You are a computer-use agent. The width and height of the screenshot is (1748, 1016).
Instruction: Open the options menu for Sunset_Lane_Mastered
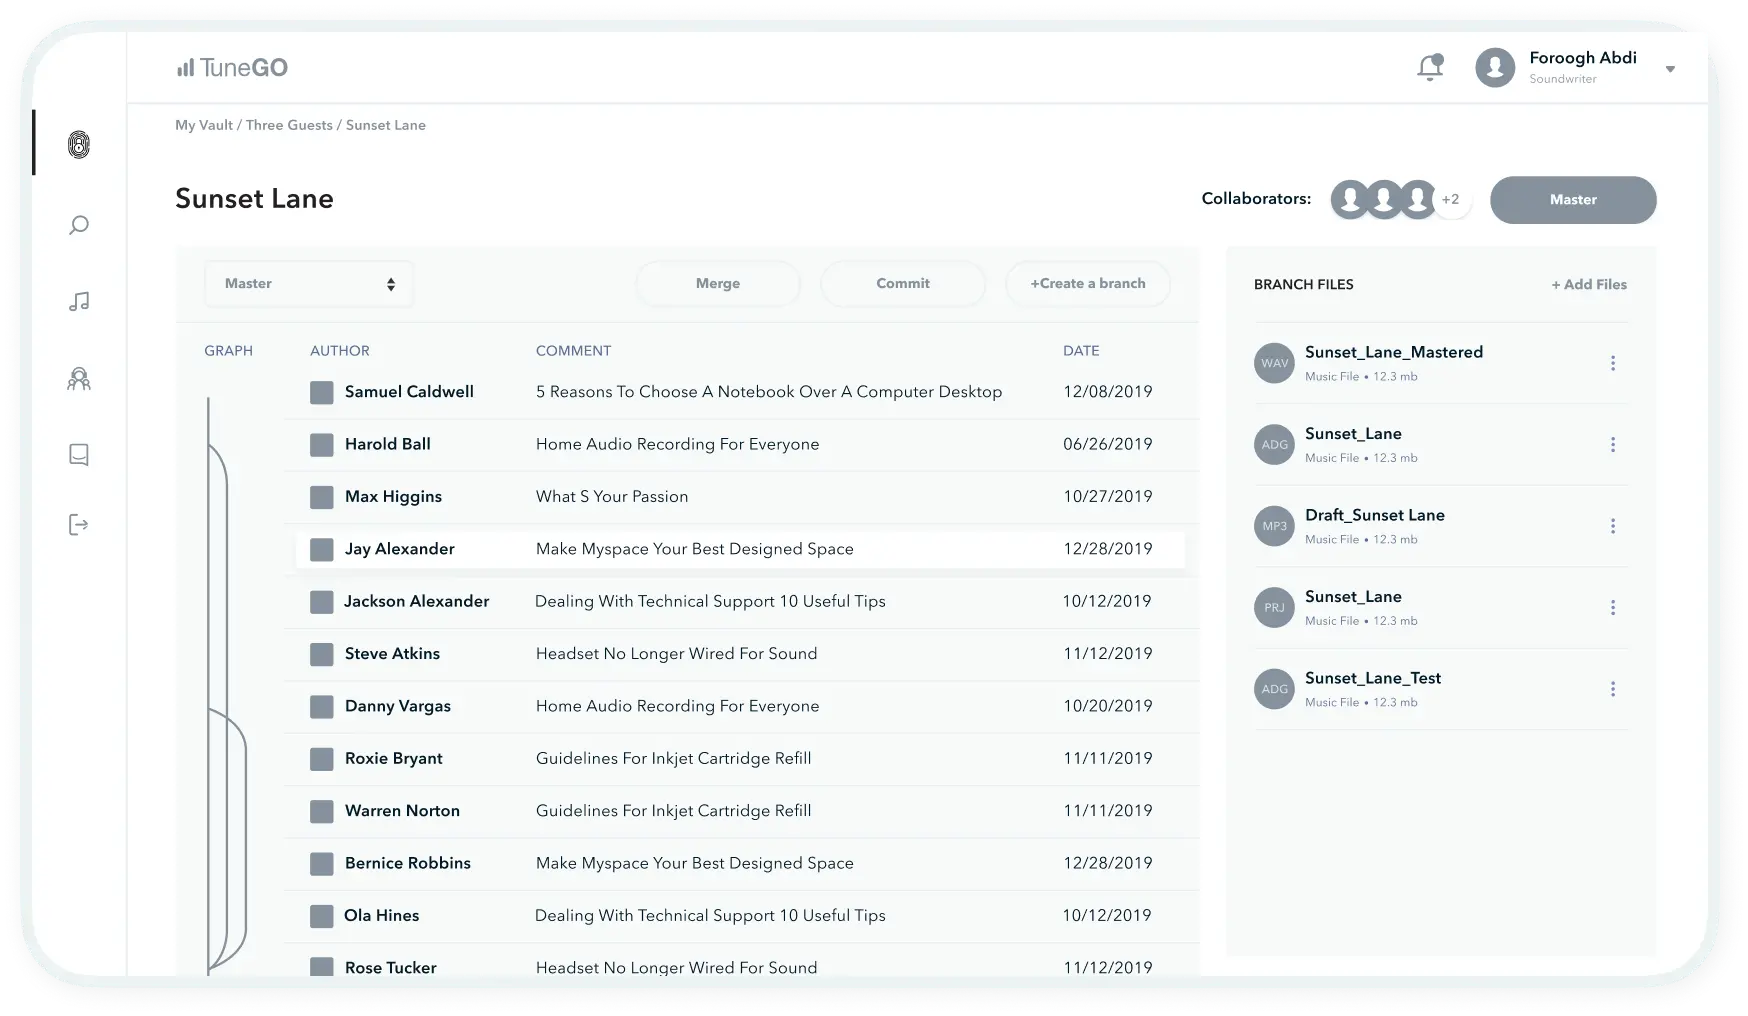click(x=1612, y=363)
